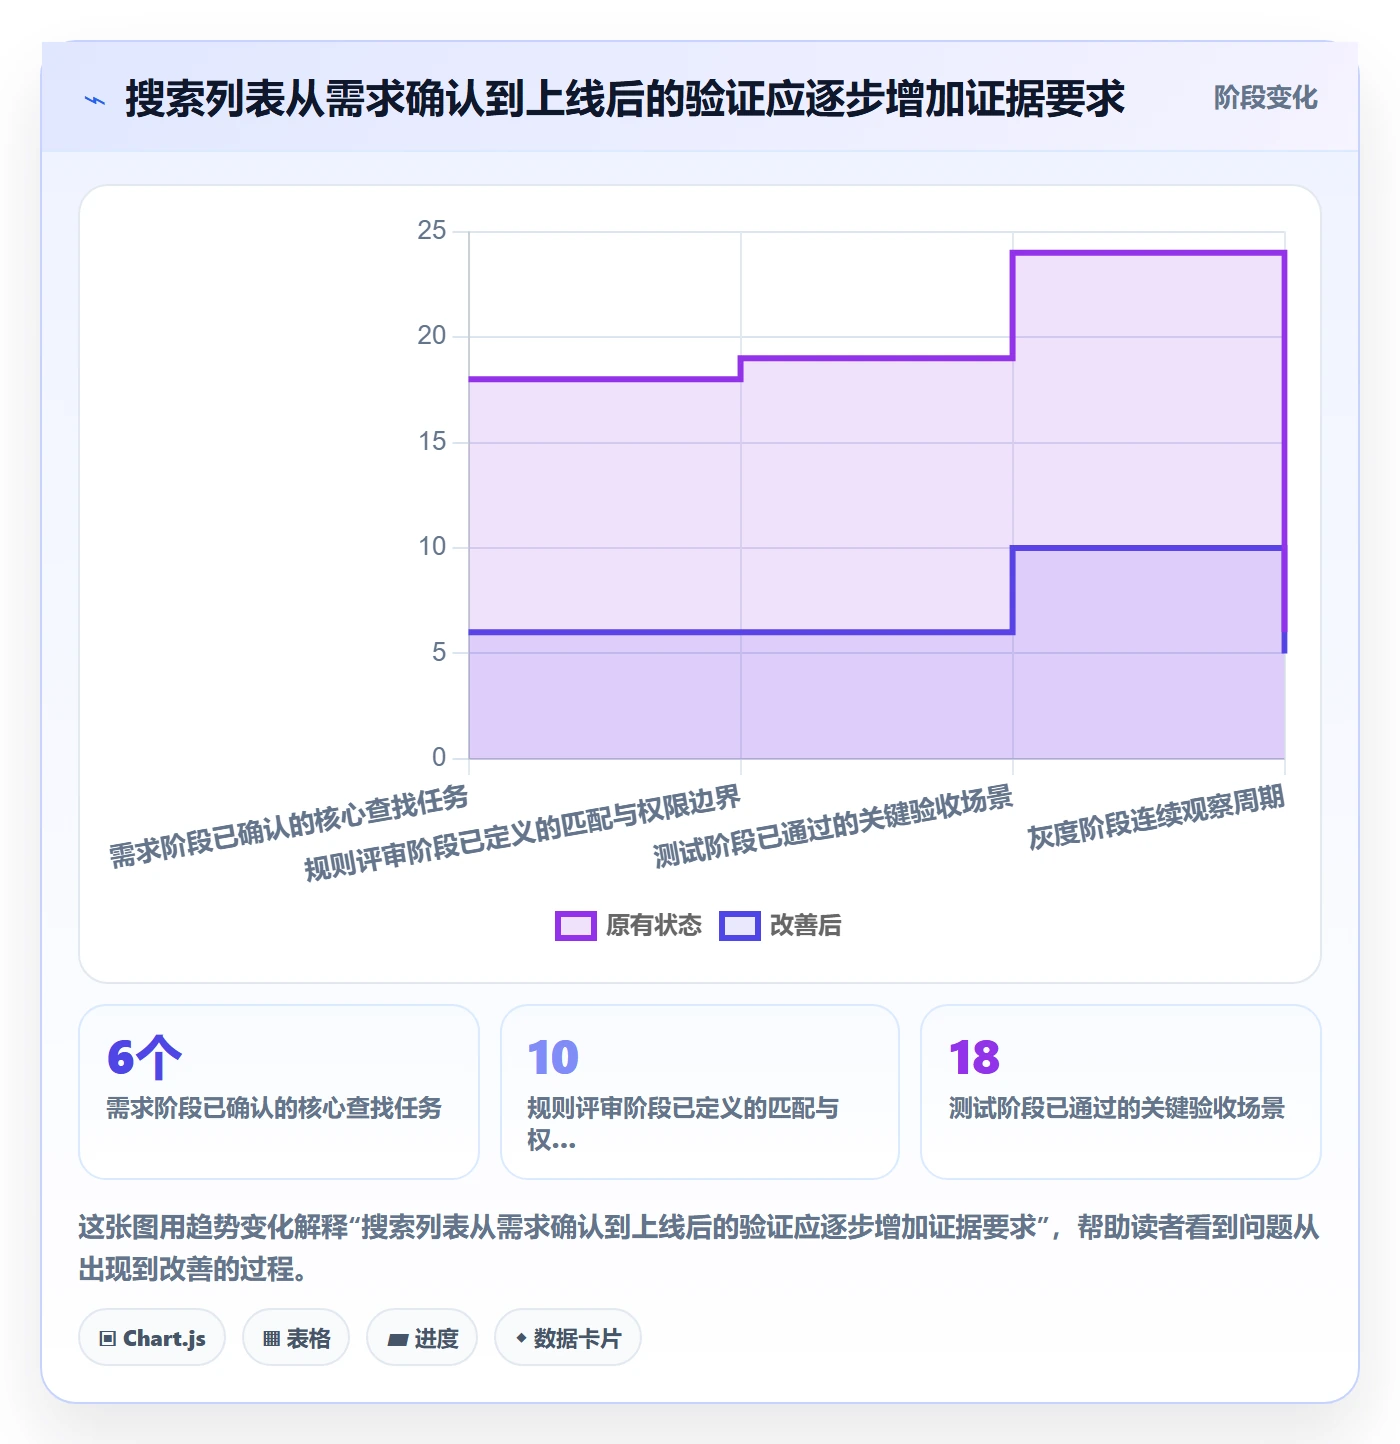Screen dimensions: 1400x1444
Task: Click x-axis label 规则评审阶段已定义的匹配与权限边界
Action: 522,833
